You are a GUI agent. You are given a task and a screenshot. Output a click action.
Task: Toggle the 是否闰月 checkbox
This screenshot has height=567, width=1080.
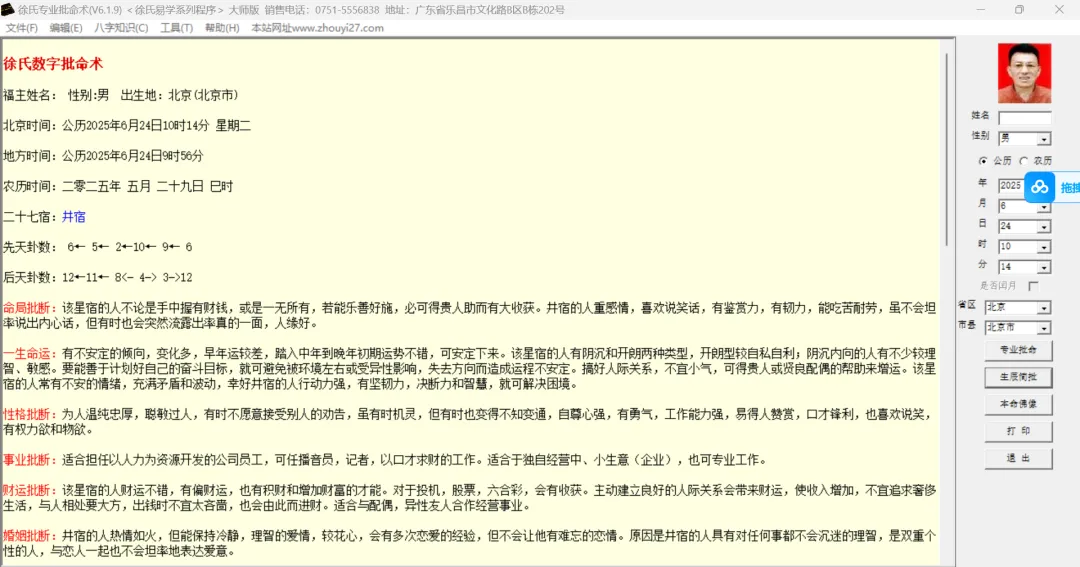coord(1033,285)
